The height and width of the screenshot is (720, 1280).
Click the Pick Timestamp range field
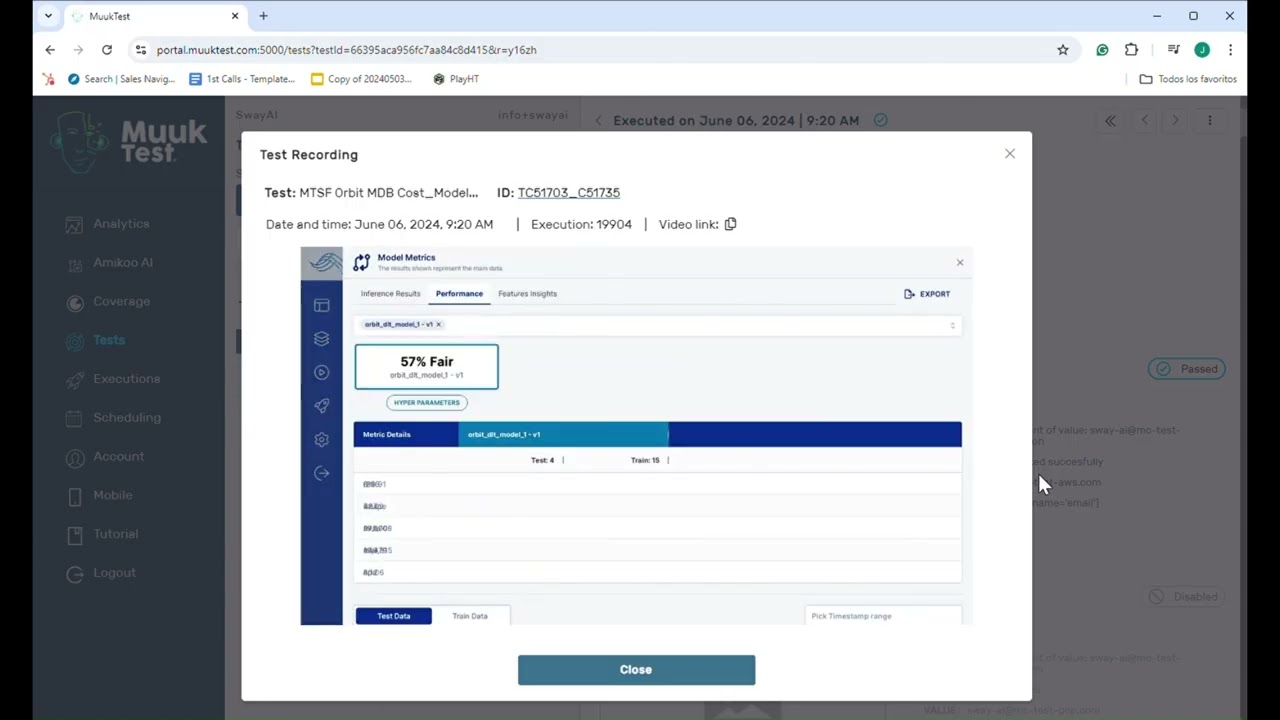coord(883,616)
